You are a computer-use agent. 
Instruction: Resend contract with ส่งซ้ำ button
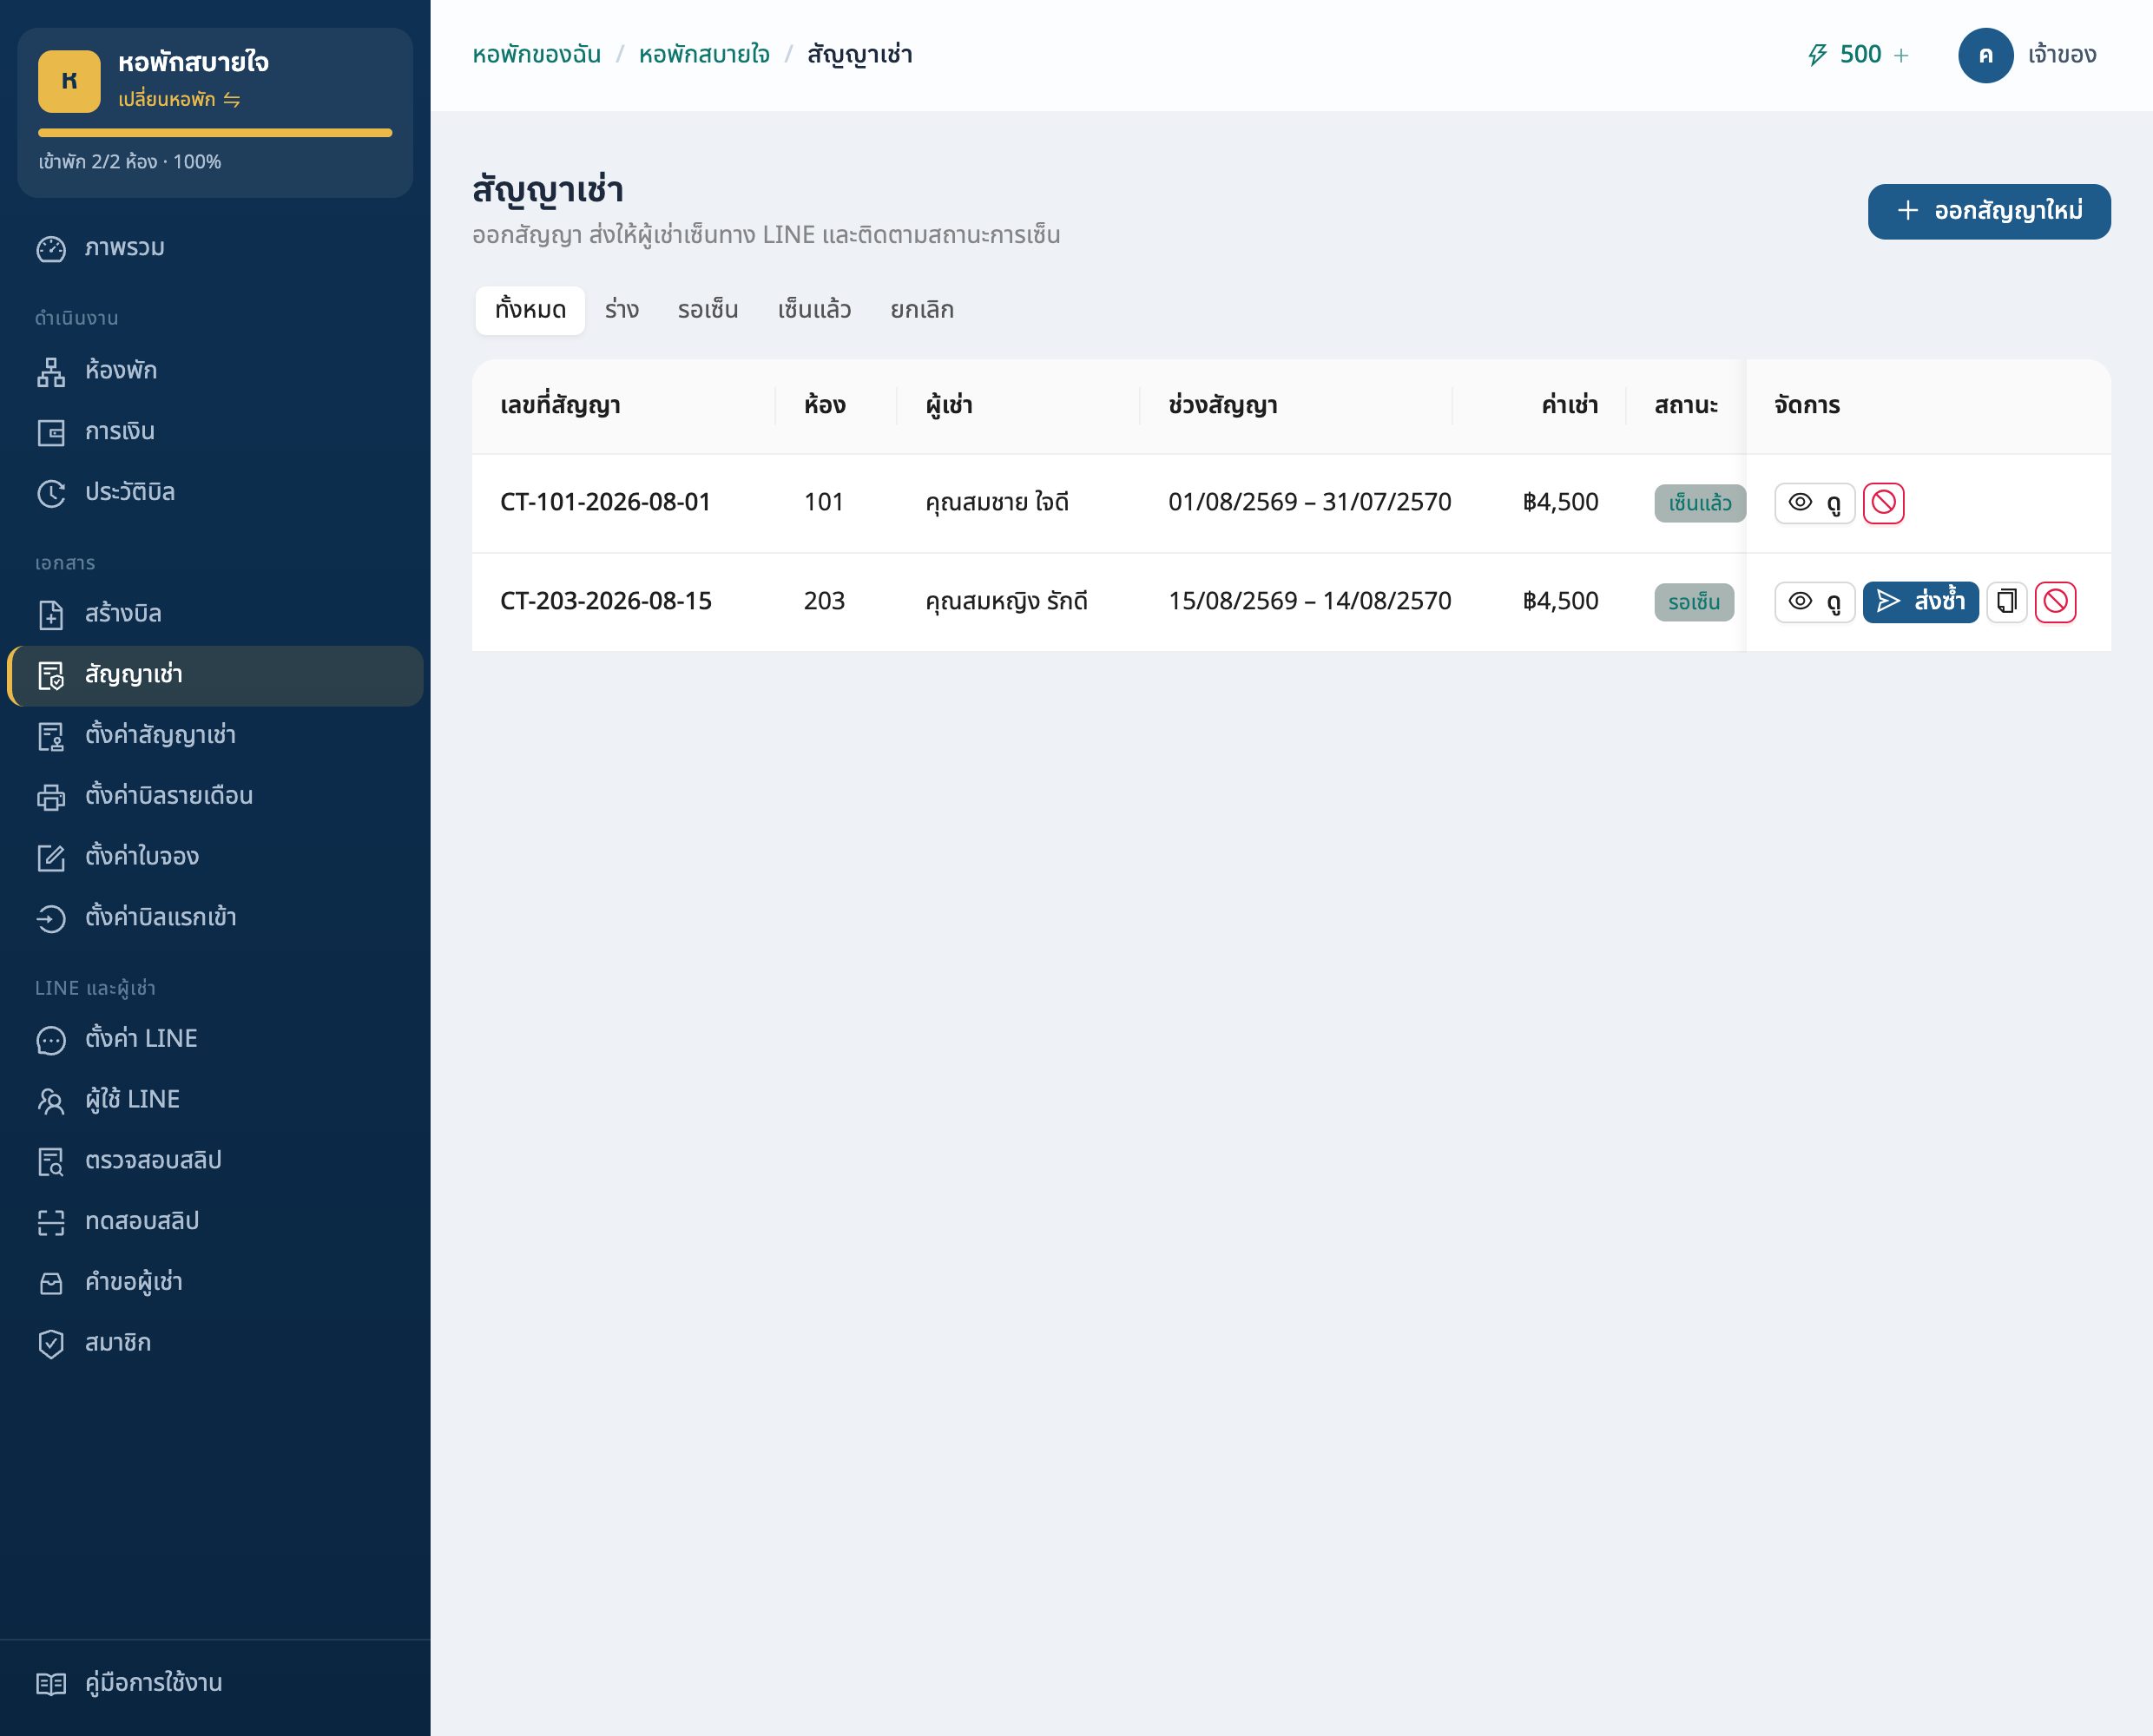(1920, 602)
